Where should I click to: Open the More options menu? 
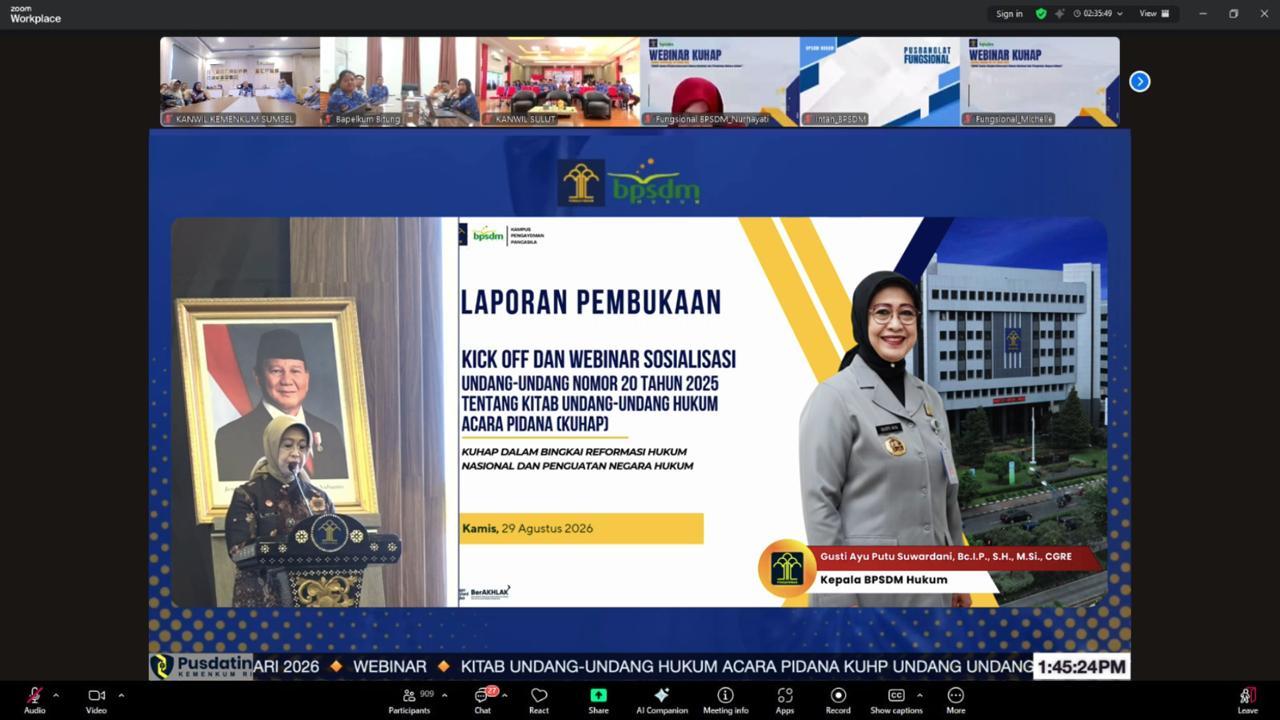click(x=955, y=700)
